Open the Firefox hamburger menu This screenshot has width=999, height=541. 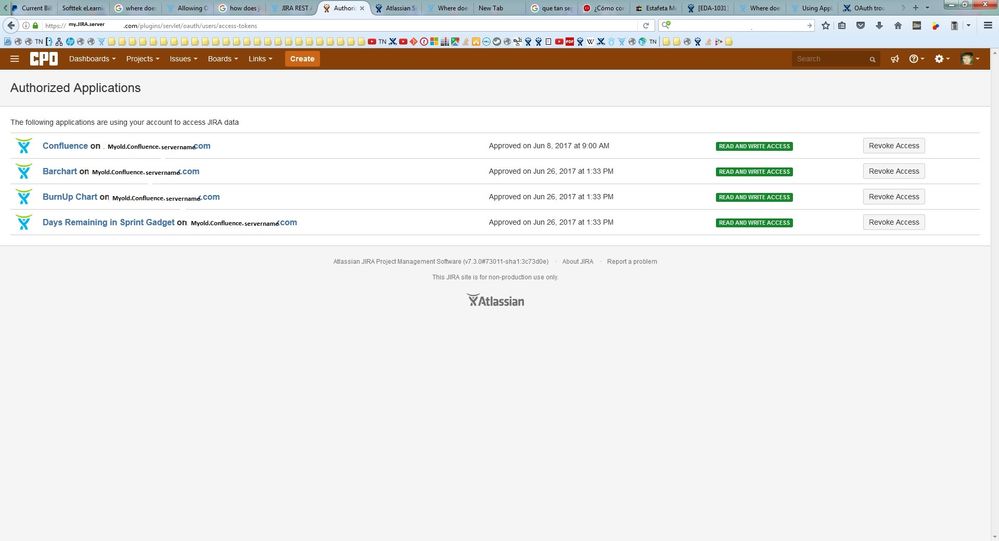tap(988, 25)
